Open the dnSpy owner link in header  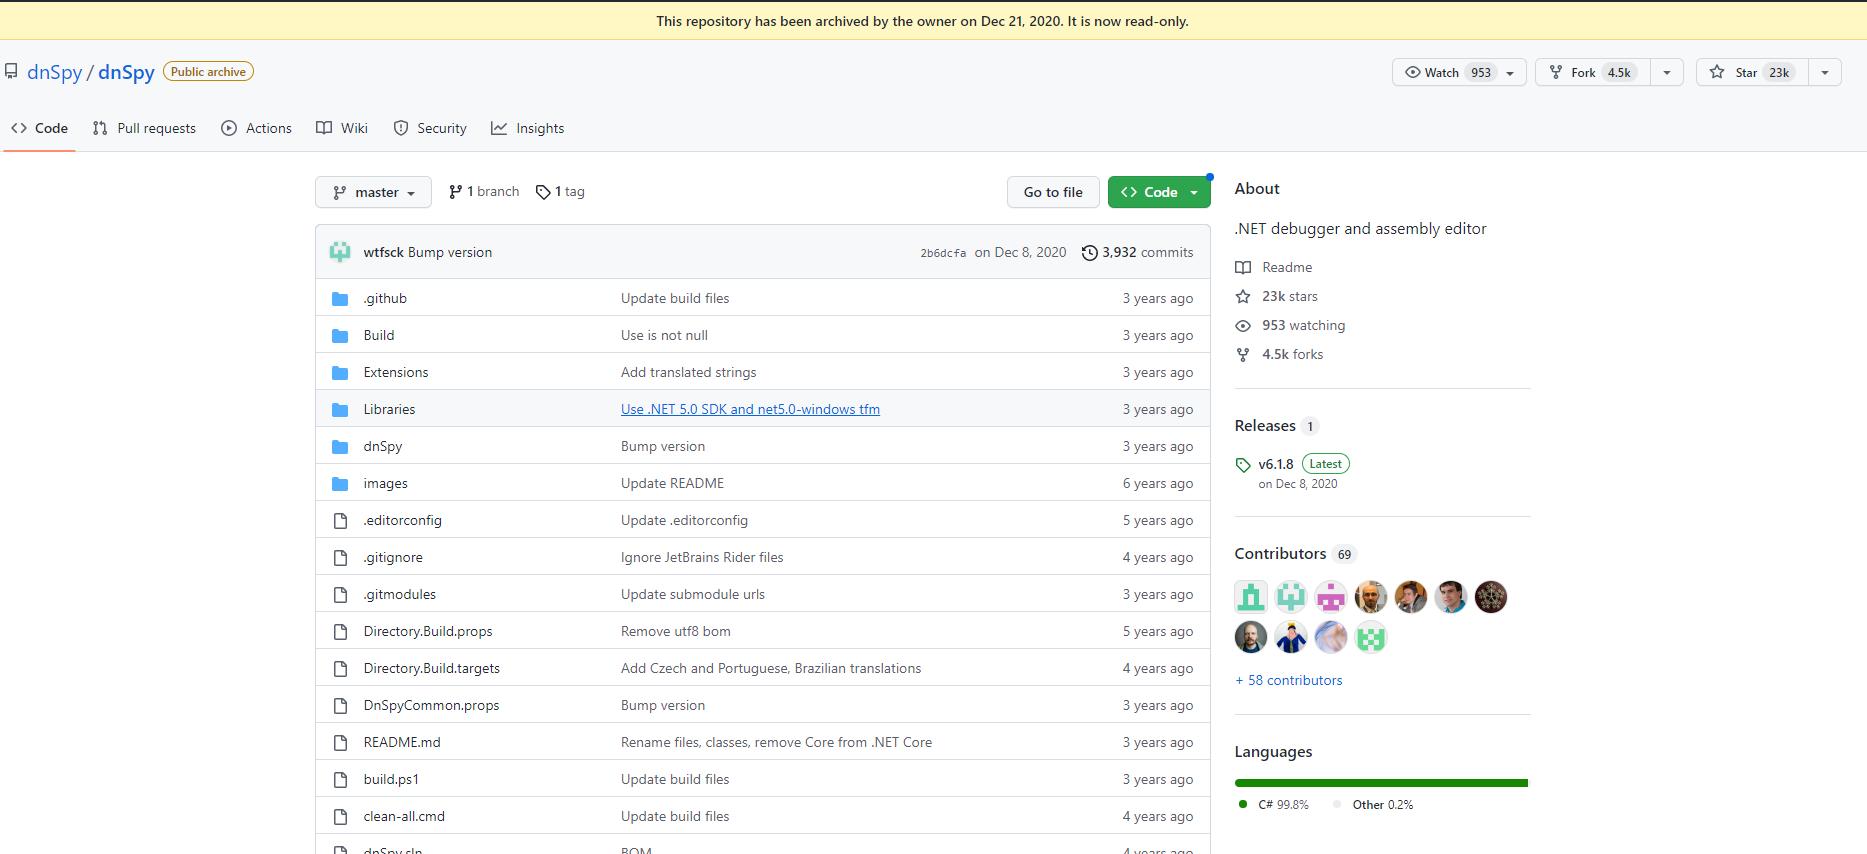55,72
